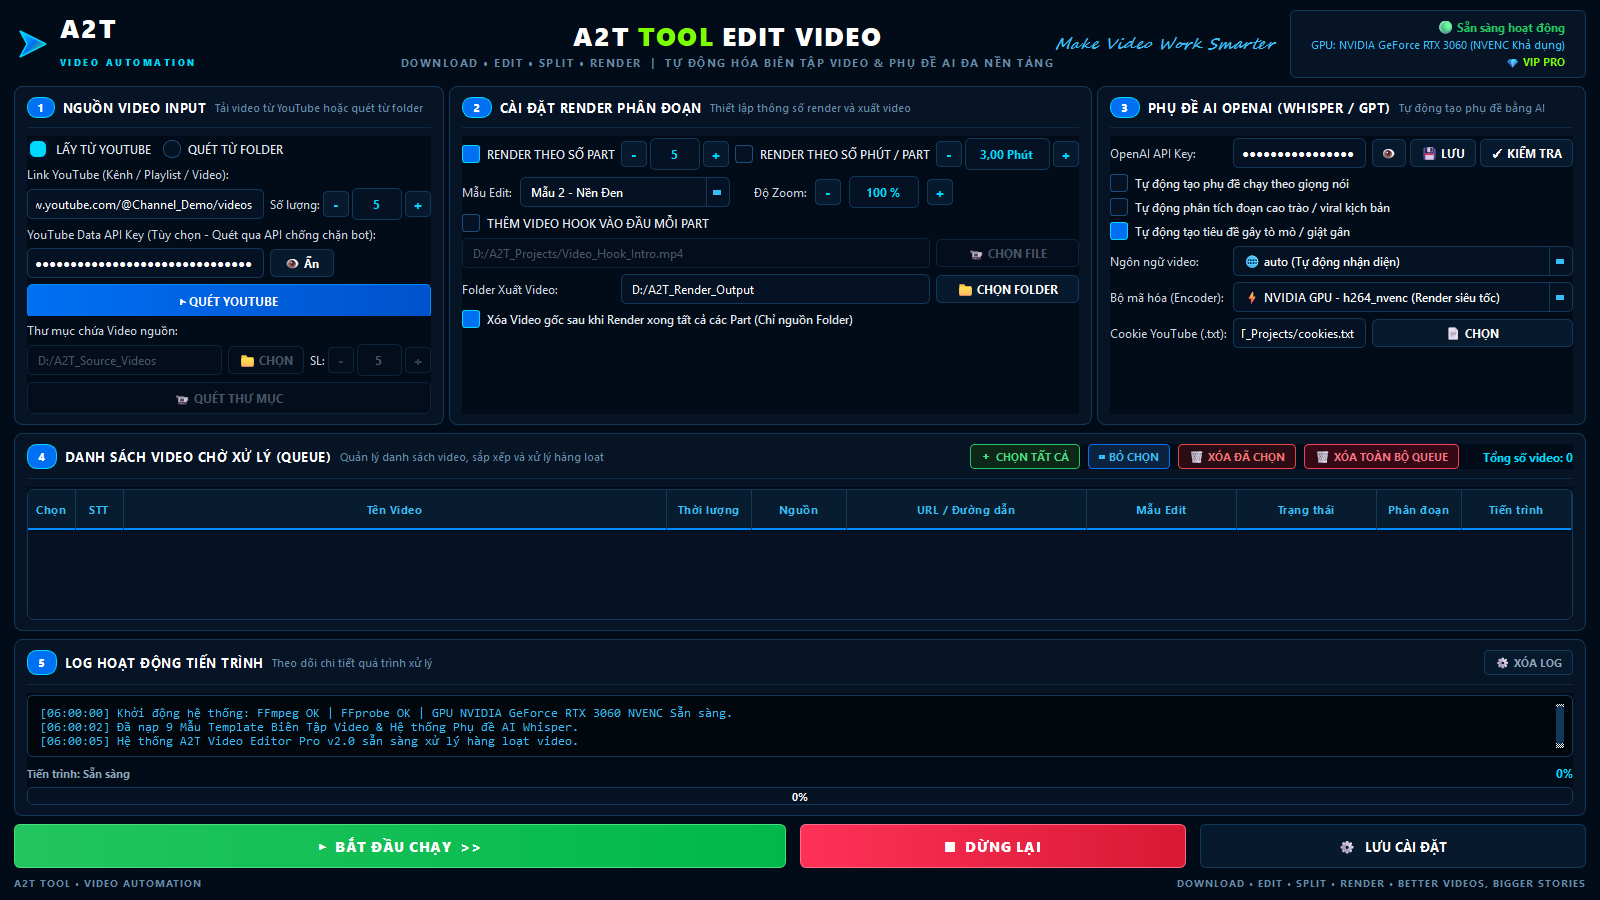Click Thời lượng column header
This screenshot has width=1600, height=900.
[x=708, y=510]
